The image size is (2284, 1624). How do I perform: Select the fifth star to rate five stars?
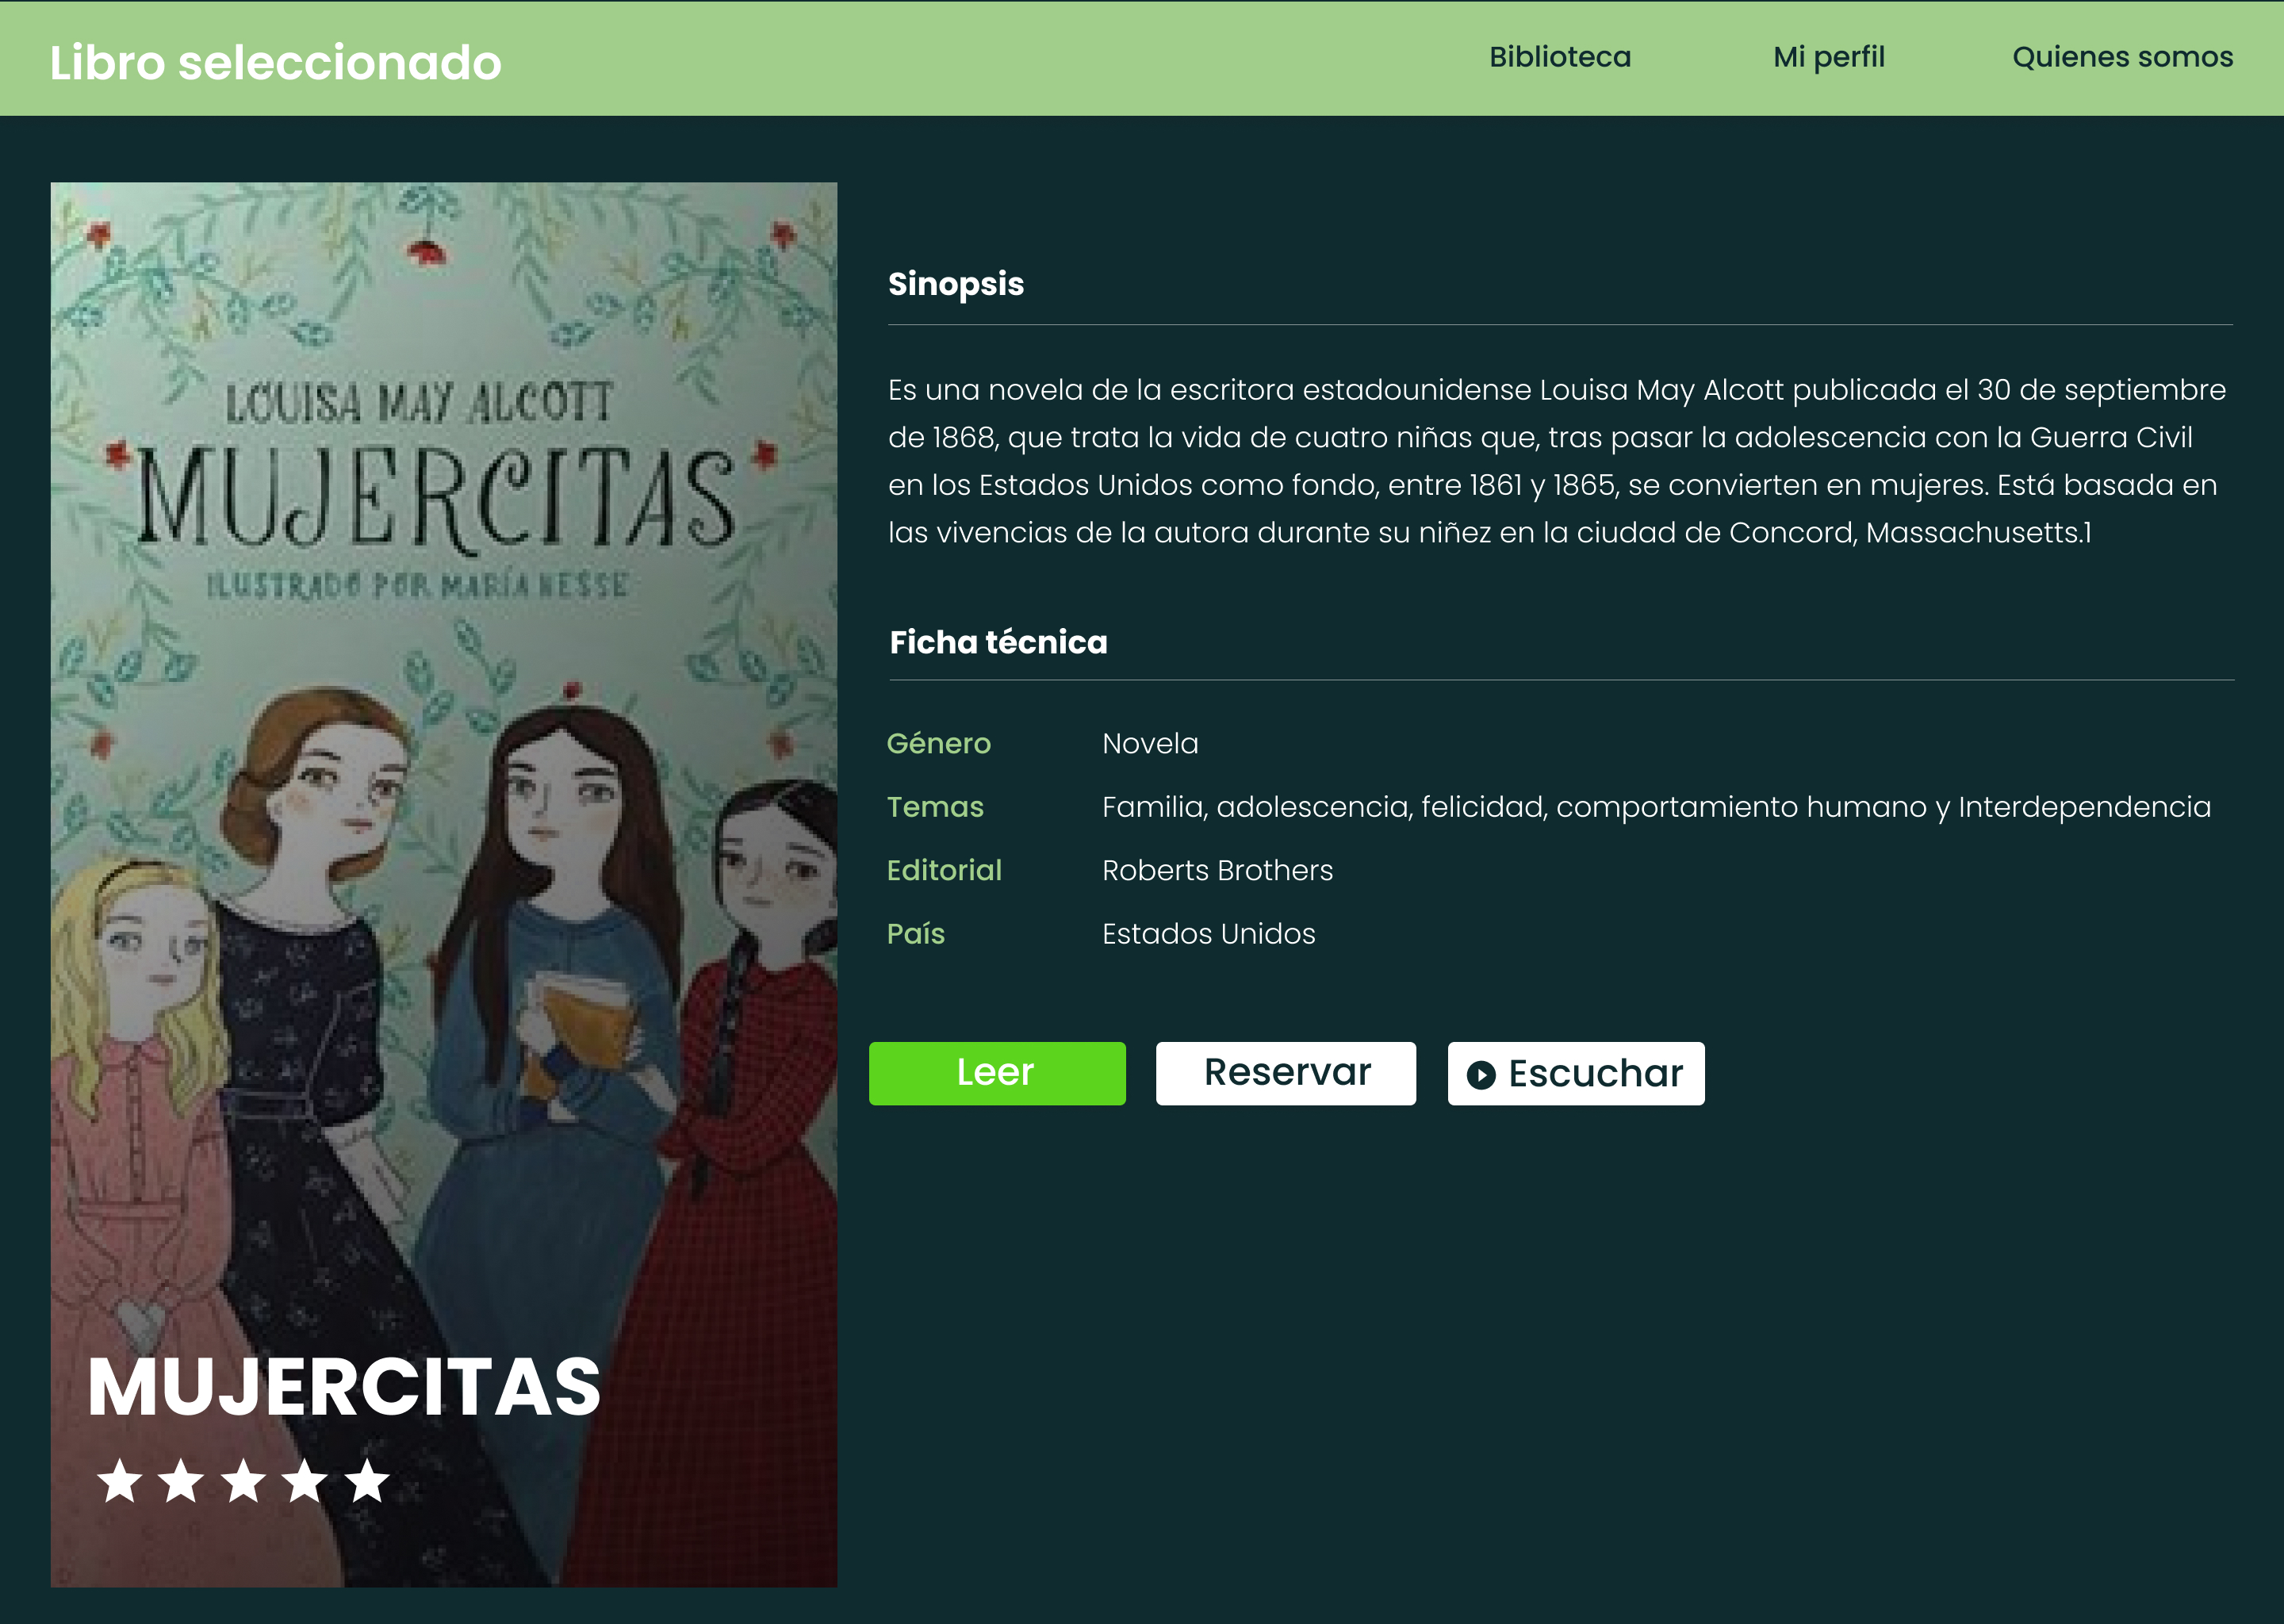point(366,1481)
